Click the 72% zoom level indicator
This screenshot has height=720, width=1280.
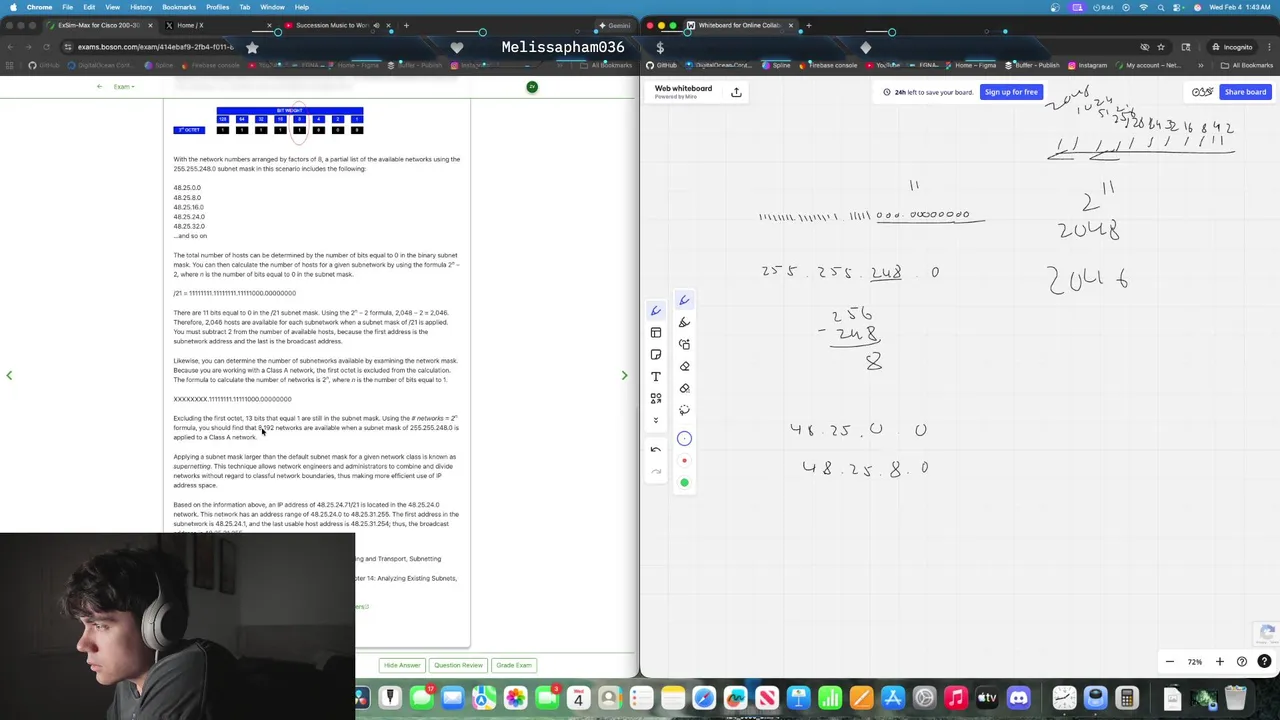(x=1194, y=662)
